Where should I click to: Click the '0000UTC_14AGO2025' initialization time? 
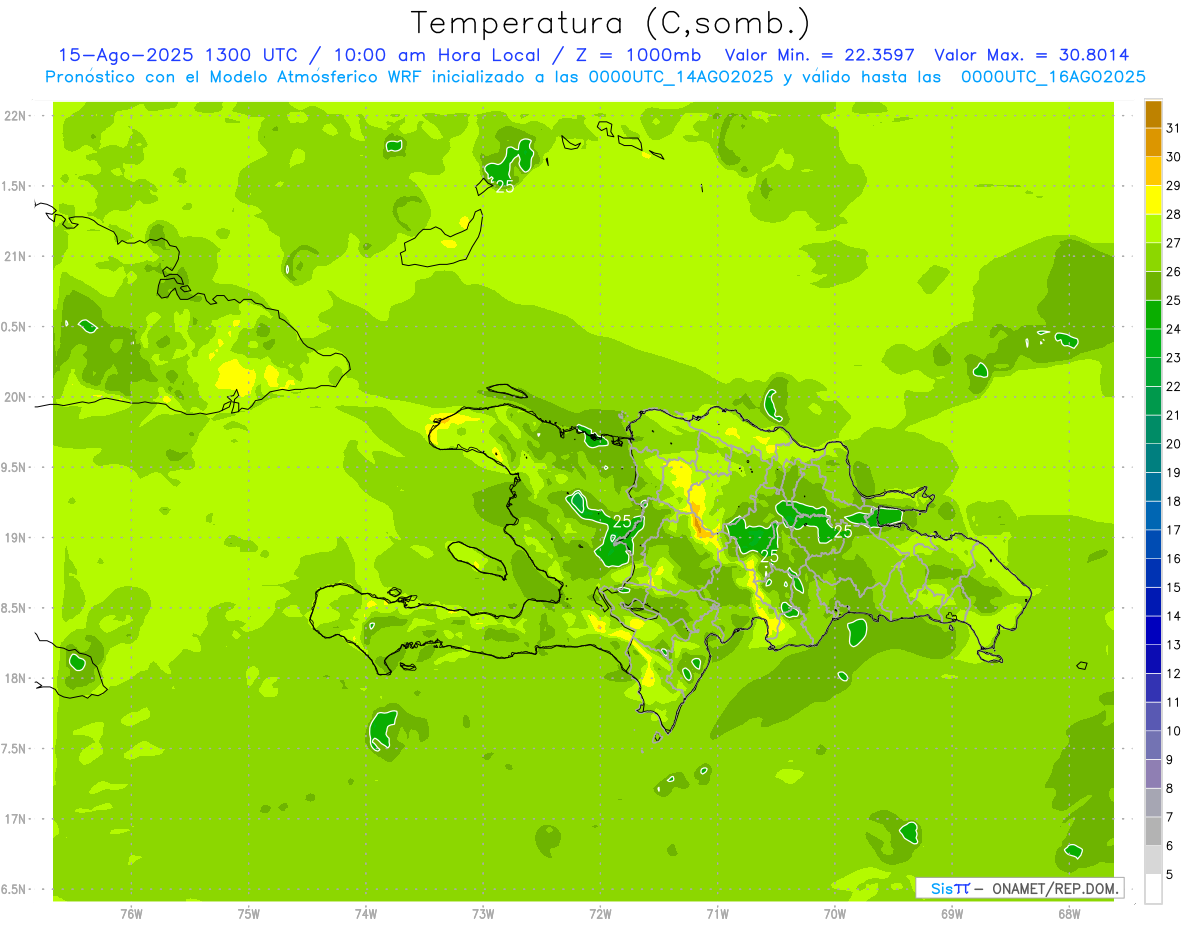(x=681, y=77)
